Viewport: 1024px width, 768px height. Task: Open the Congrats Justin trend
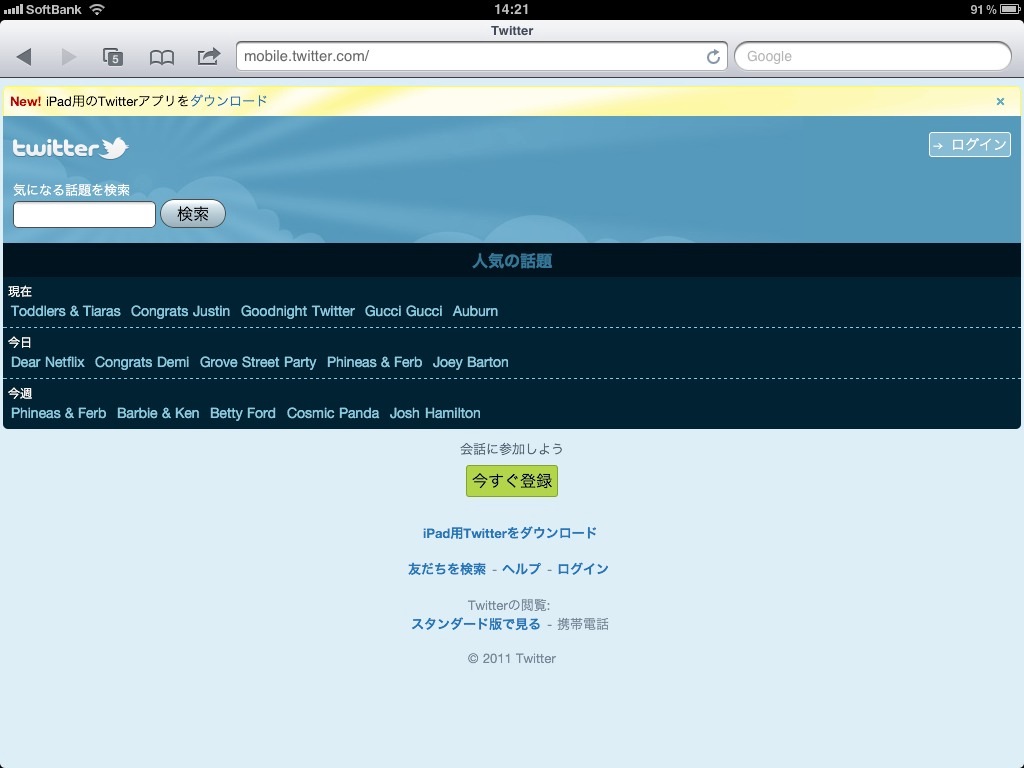[180, 311]
